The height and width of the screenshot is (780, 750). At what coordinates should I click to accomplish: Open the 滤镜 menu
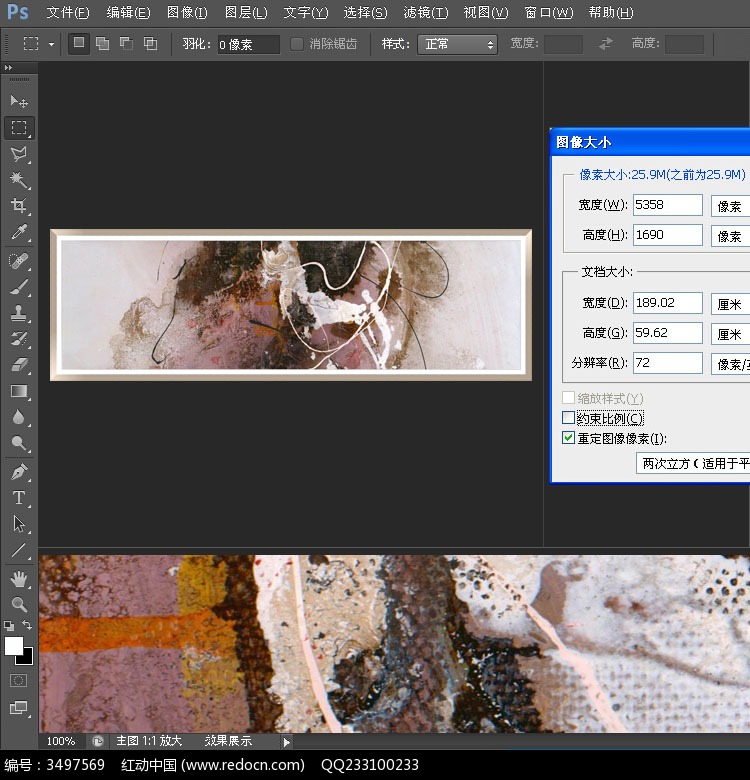426,12
